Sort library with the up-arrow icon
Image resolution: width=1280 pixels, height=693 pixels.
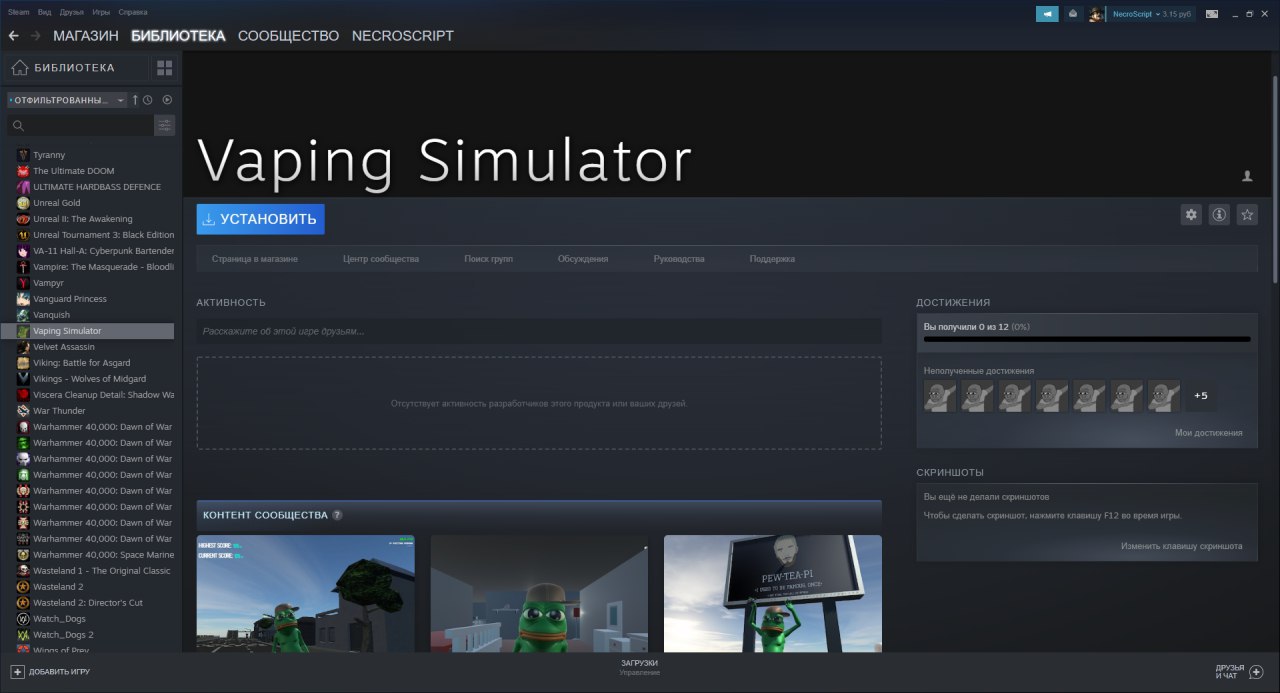click(135, 100)
